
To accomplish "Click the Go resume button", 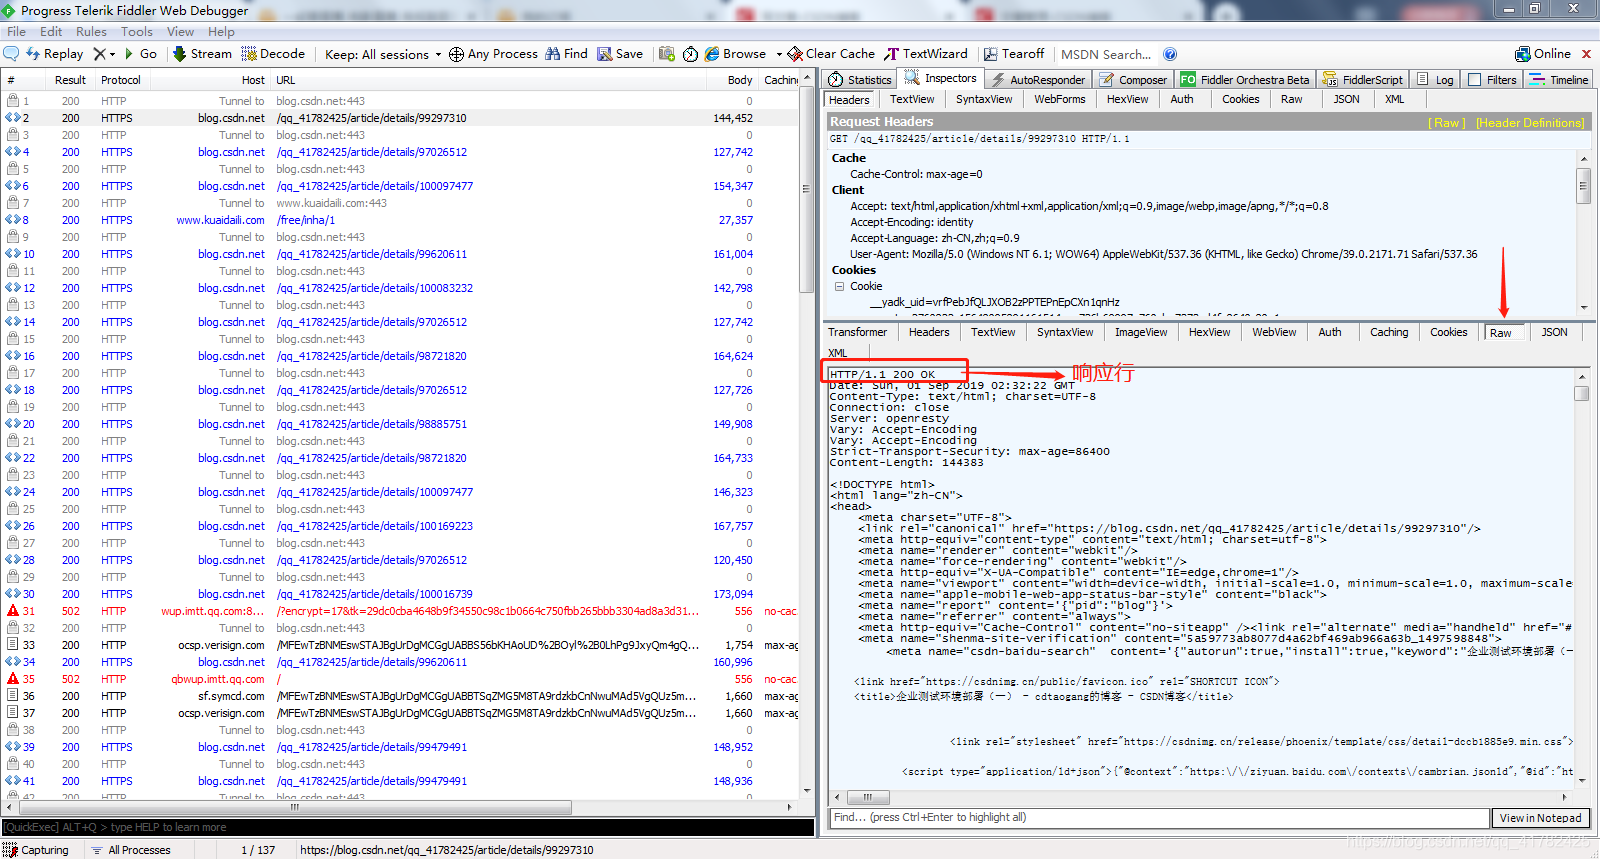I will point(140,54).
